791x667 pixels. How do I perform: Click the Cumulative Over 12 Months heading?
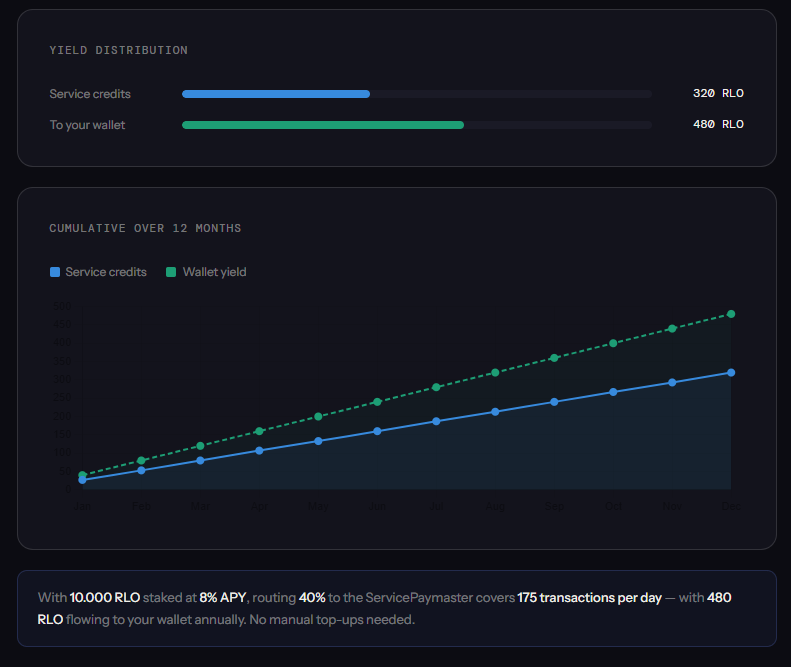[145, 228]
